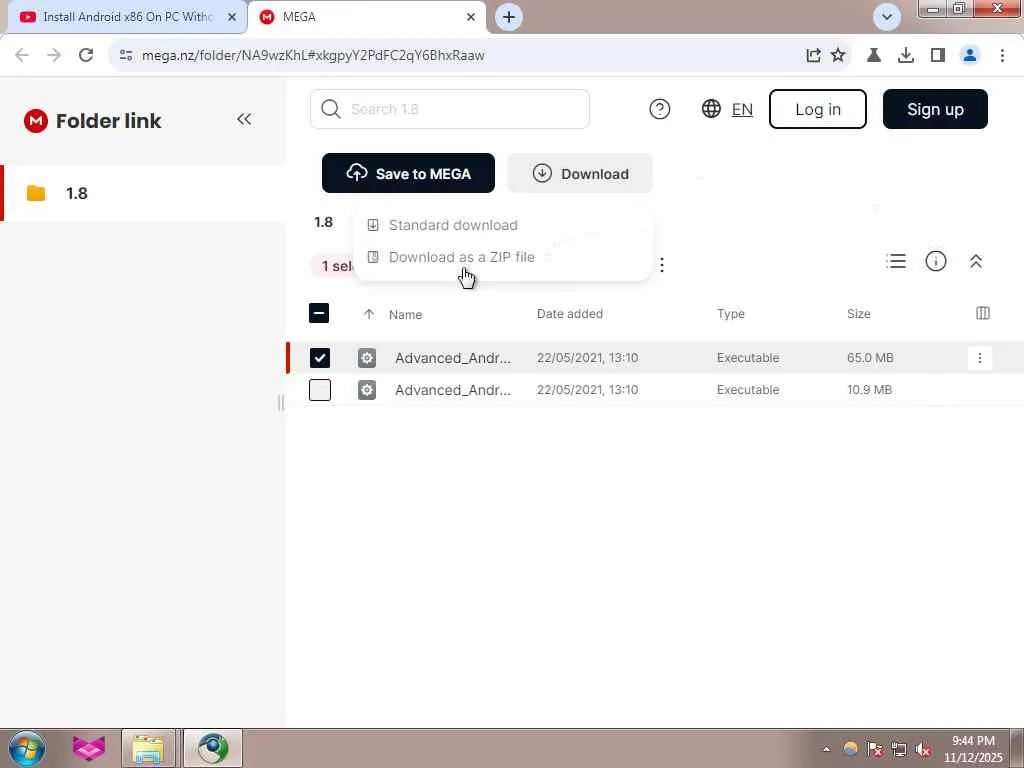The height and width of the screenshot is (768, 1024).
Task: Open Chrome three-dot menu
Action: (1002, 56)
